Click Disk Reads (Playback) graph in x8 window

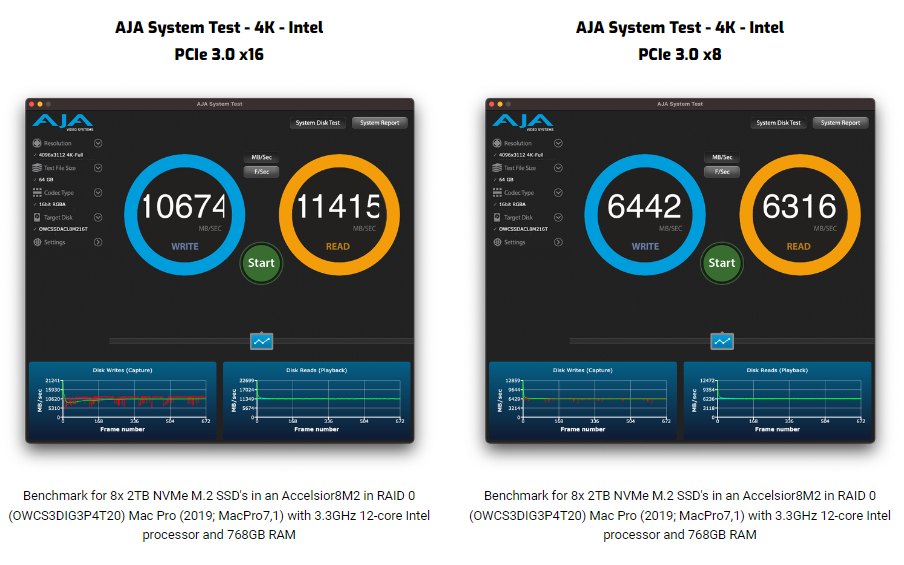click(x=777, y=401)
